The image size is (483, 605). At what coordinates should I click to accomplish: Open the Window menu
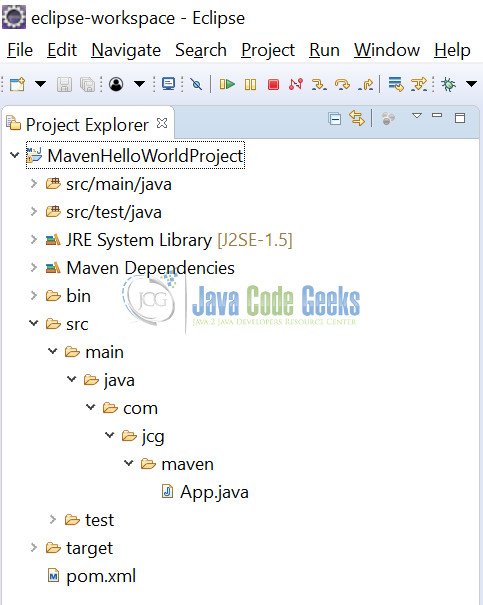387,50
